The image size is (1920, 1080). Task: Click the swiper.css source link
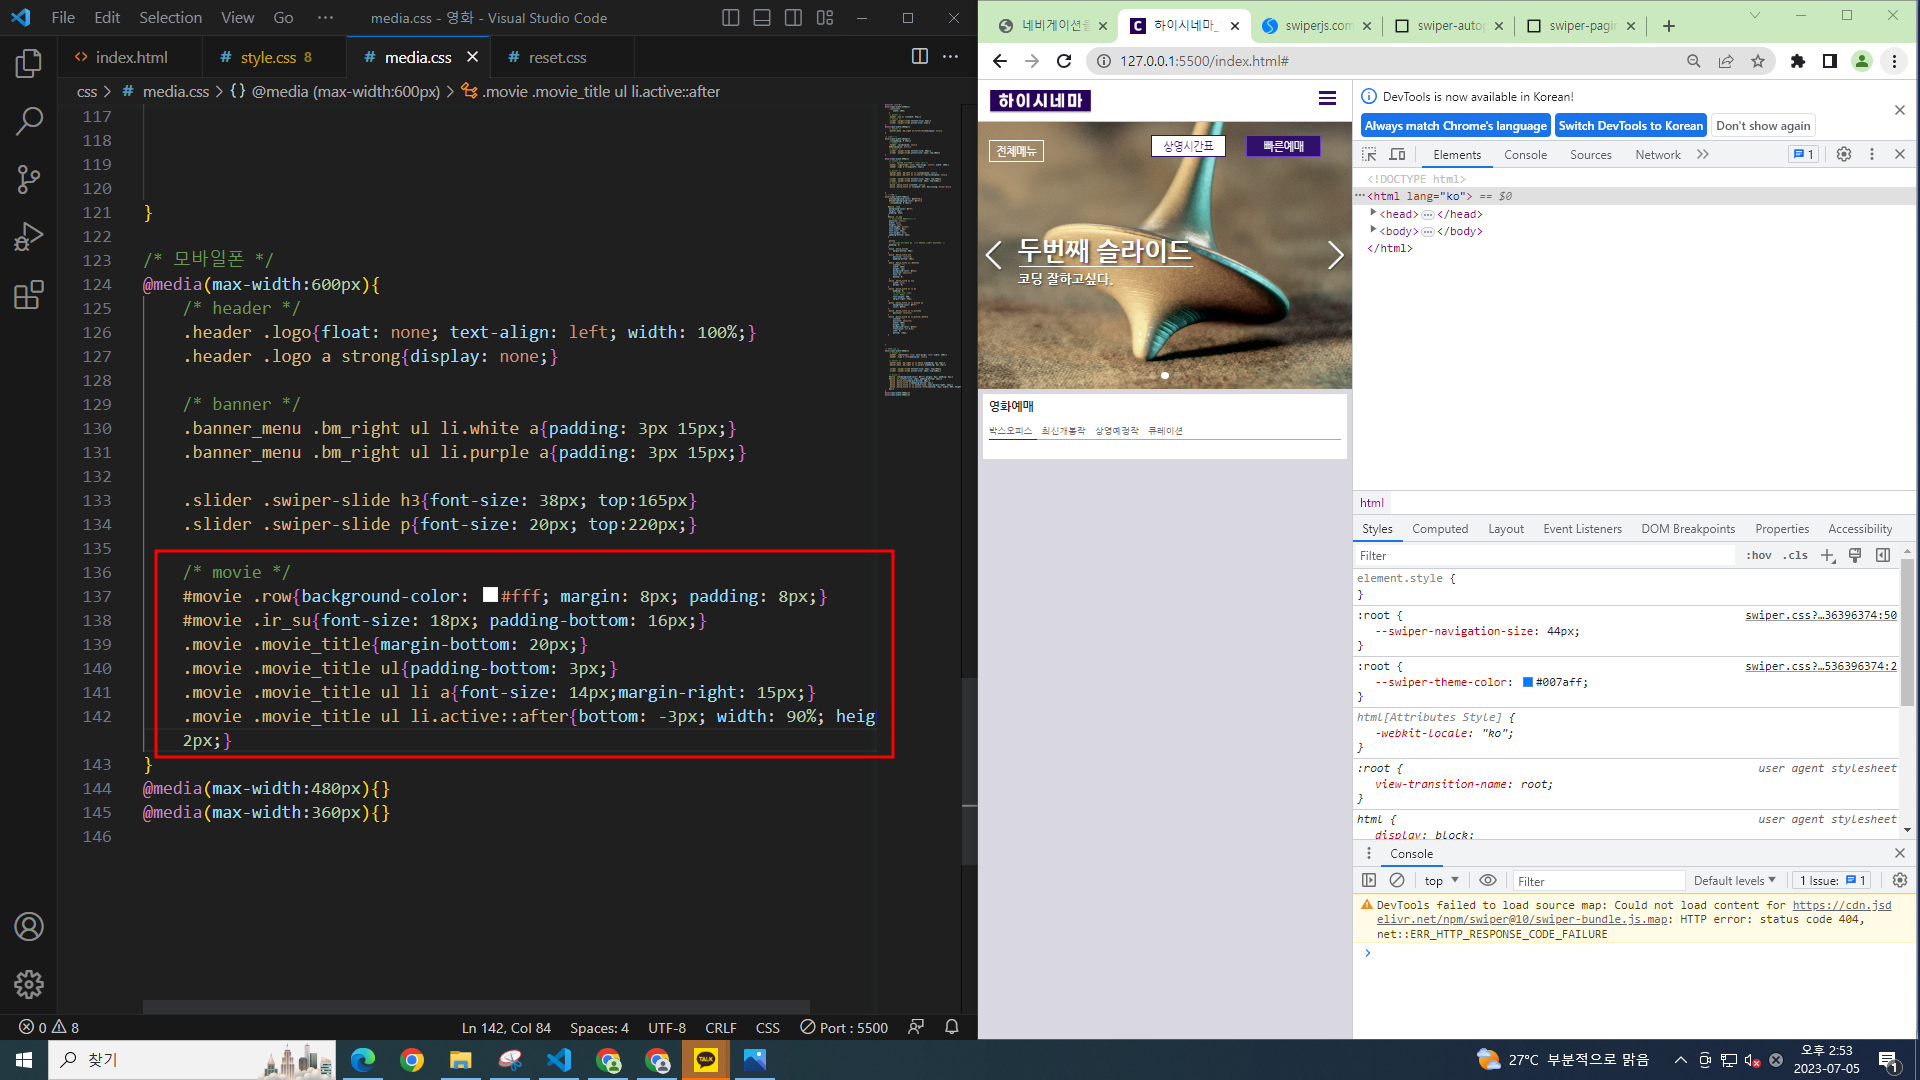pos(1820,615)
